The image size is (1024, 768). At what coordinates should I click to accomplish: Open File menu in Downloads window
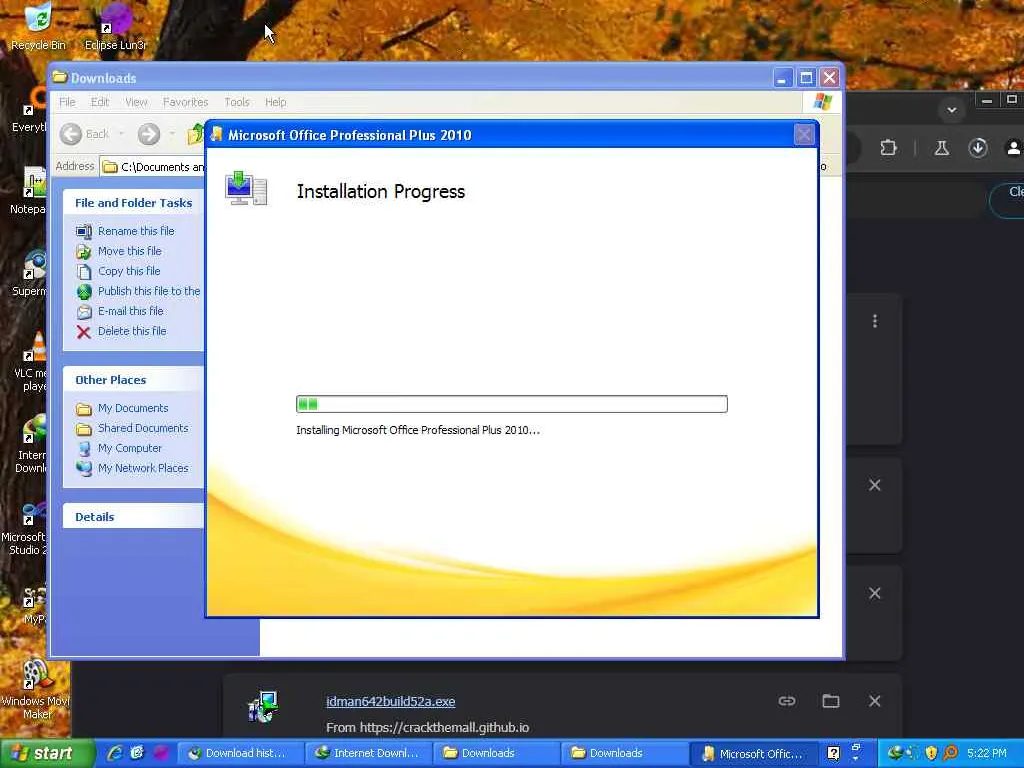pos(67,102)
